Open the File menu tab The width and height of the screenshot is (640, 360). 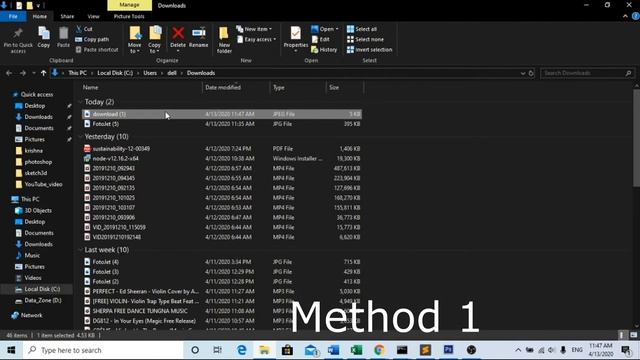[13, 16]
